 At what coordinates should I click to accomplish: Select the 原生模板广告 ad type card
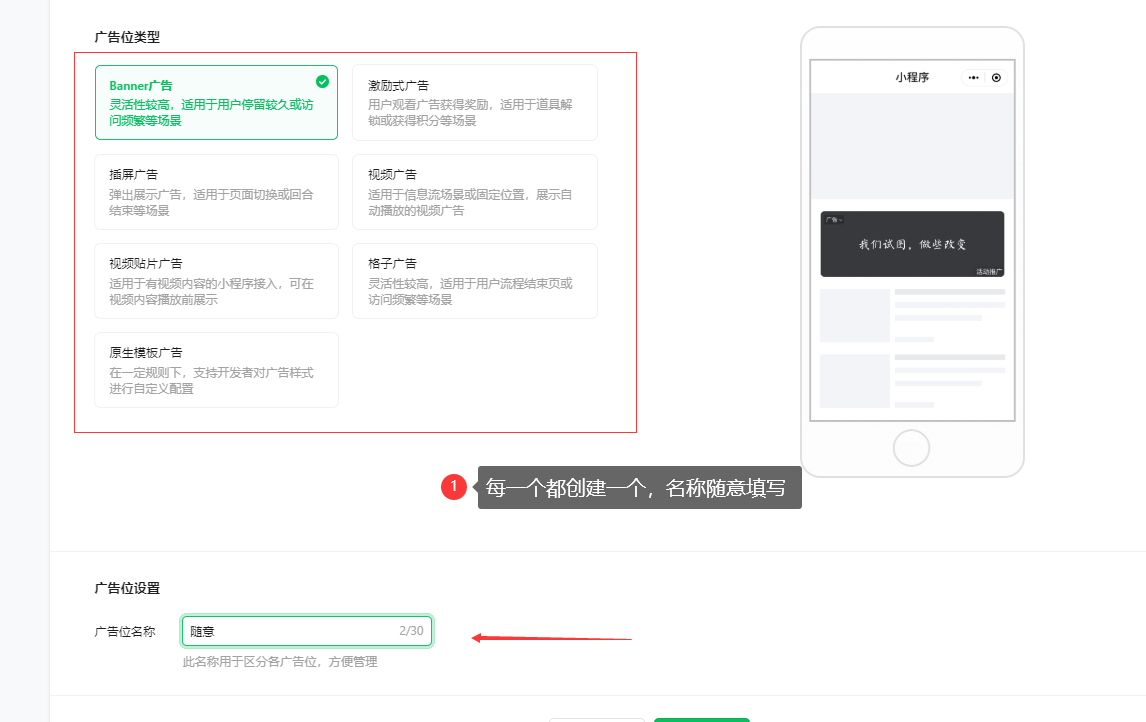point(216,370)
